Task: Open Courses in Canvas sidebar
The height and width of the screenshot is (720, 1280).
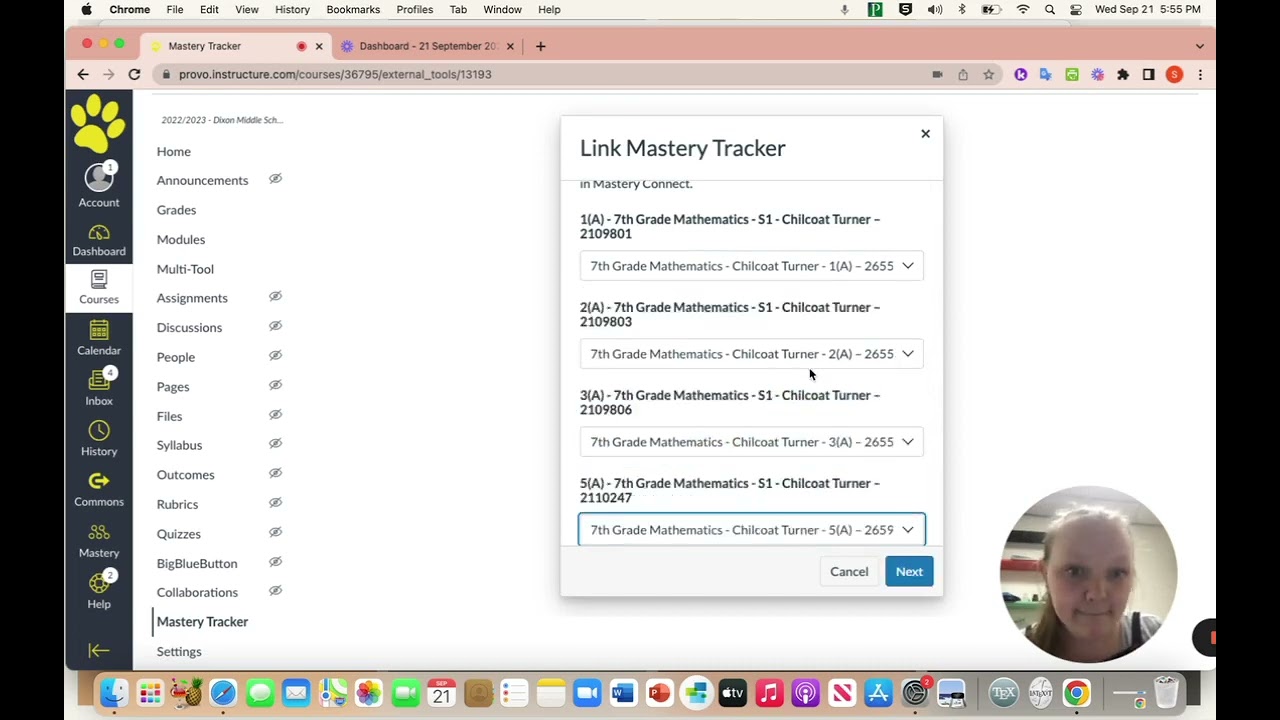Action: click(99, 288)
